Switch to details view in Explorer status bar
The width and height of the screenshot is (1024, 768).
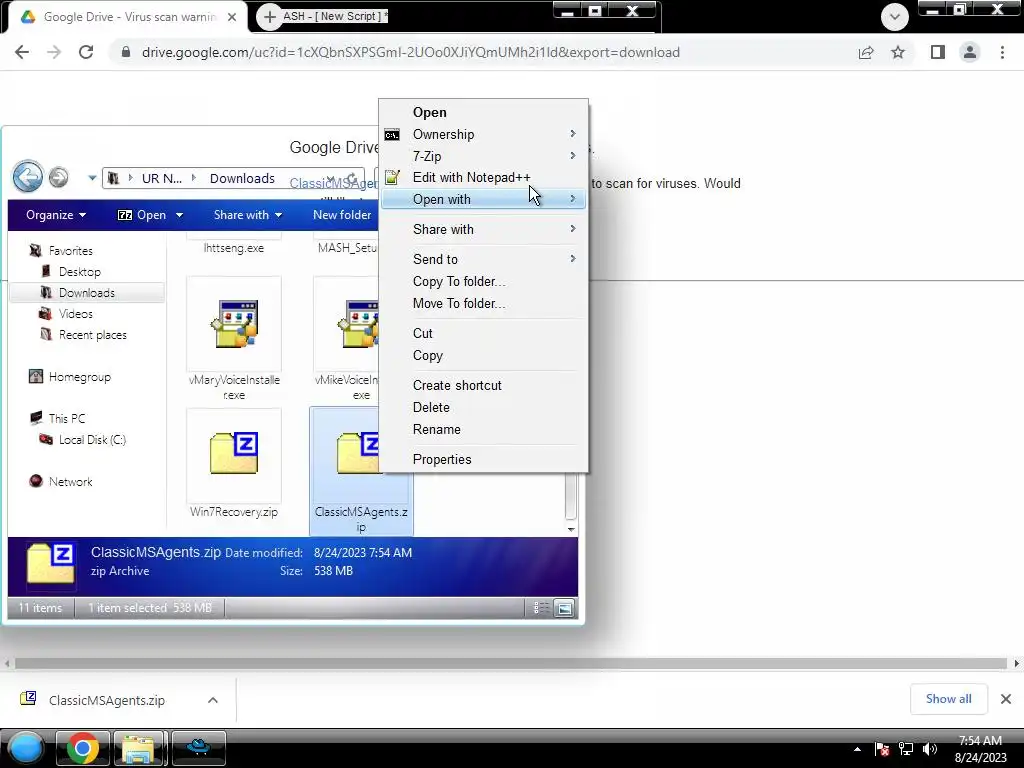point(541,608)
